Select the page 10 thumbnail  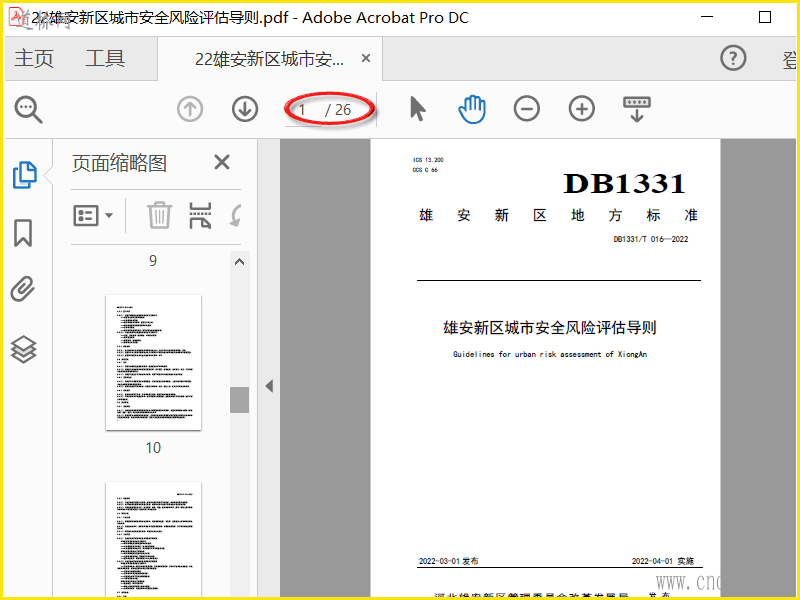pyautogui.click(x=154, y=362)
